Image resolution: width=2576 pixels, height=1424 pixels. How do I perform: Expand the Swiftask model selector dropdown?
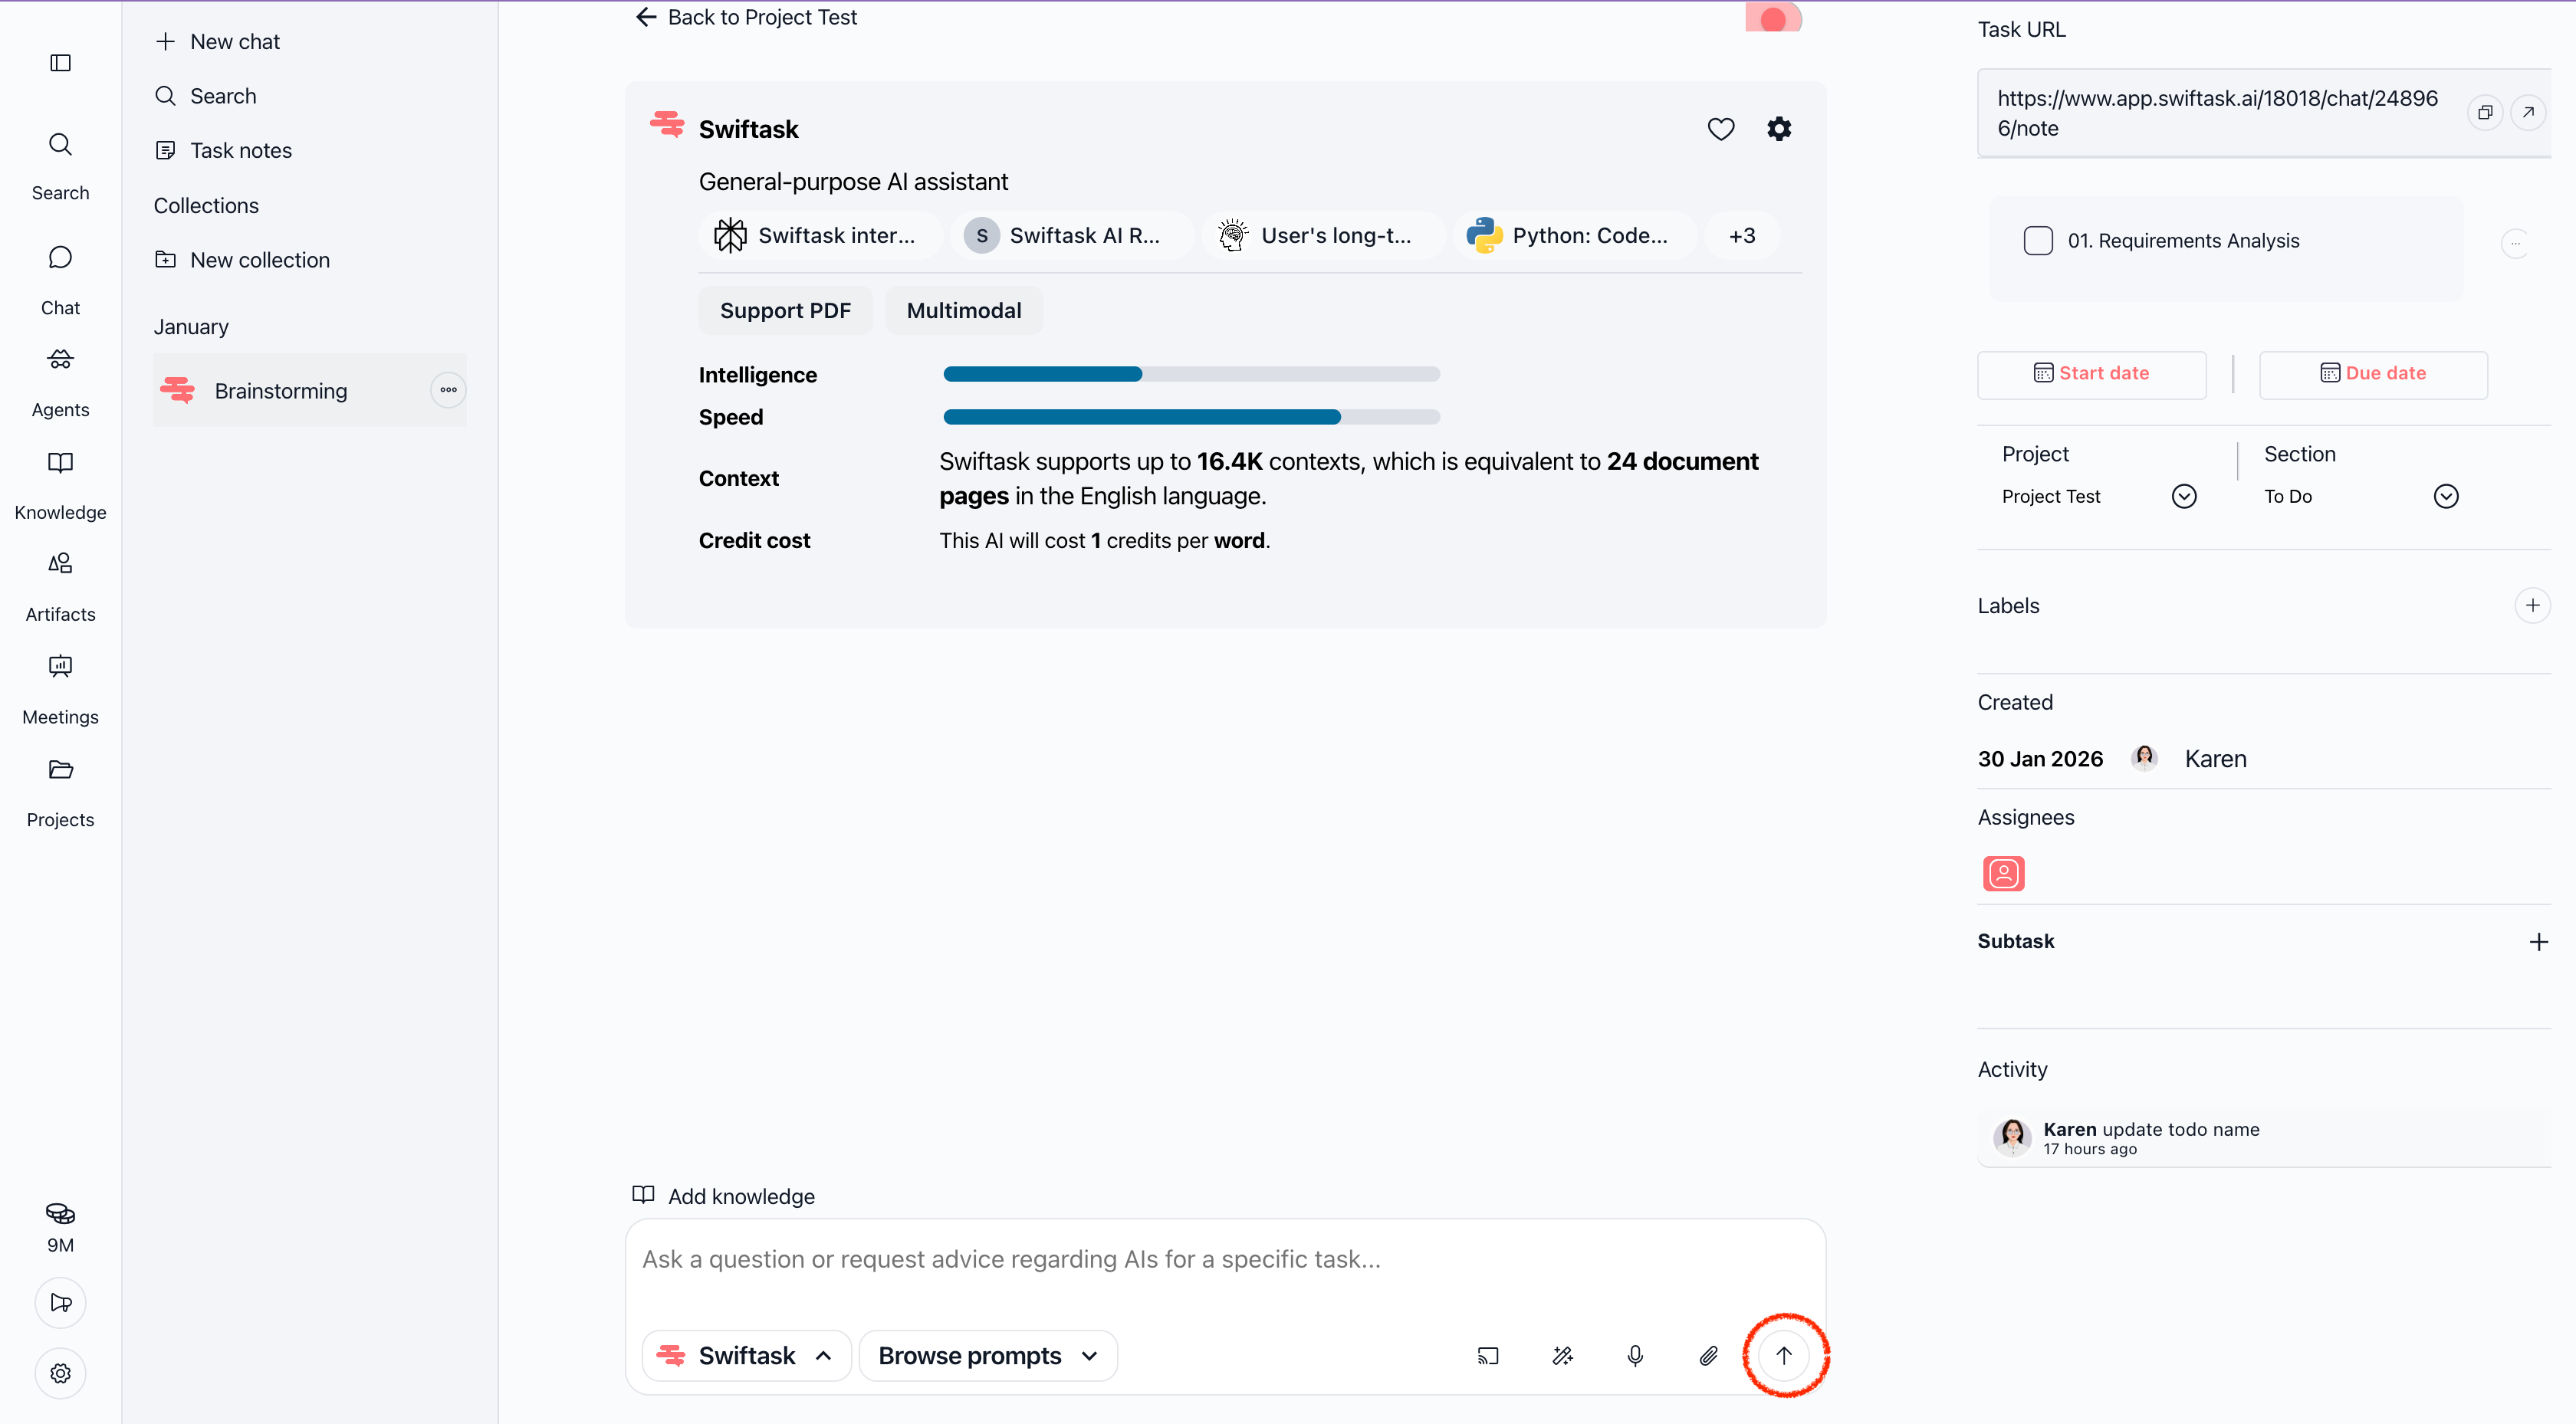[x=746, y=1355]
